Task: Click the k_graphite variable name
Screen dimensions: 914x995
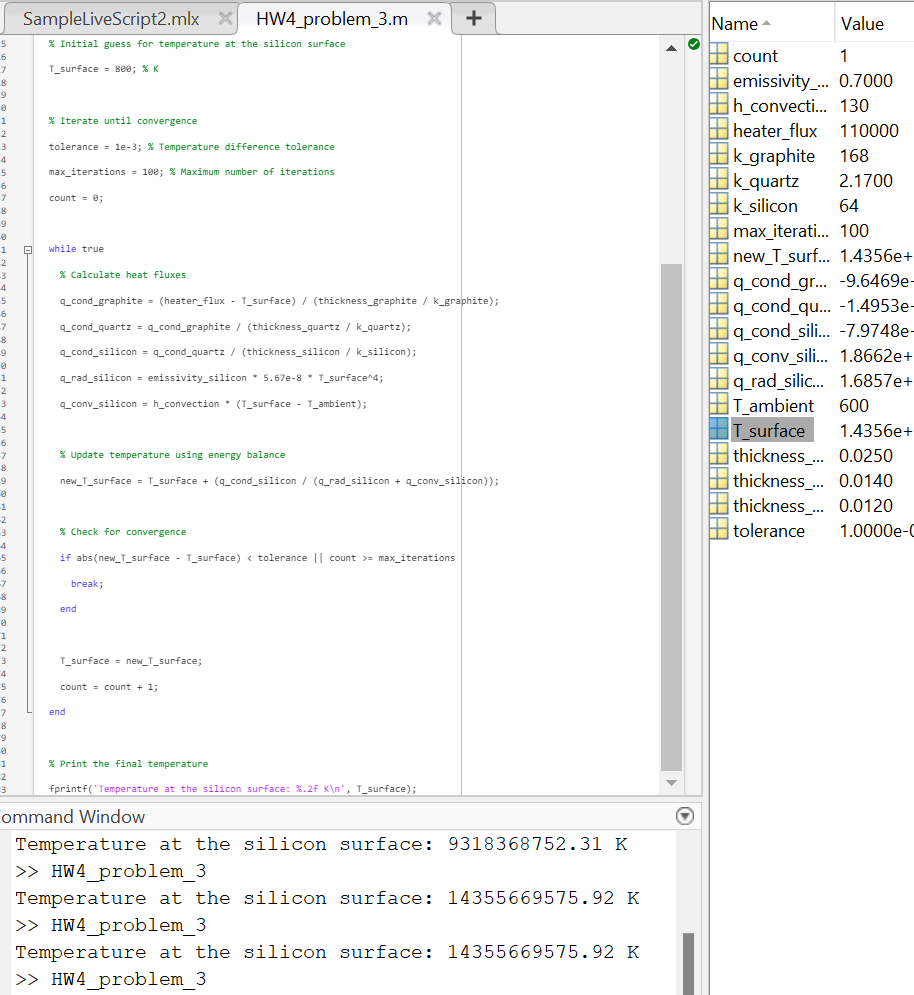Action: 774,156
